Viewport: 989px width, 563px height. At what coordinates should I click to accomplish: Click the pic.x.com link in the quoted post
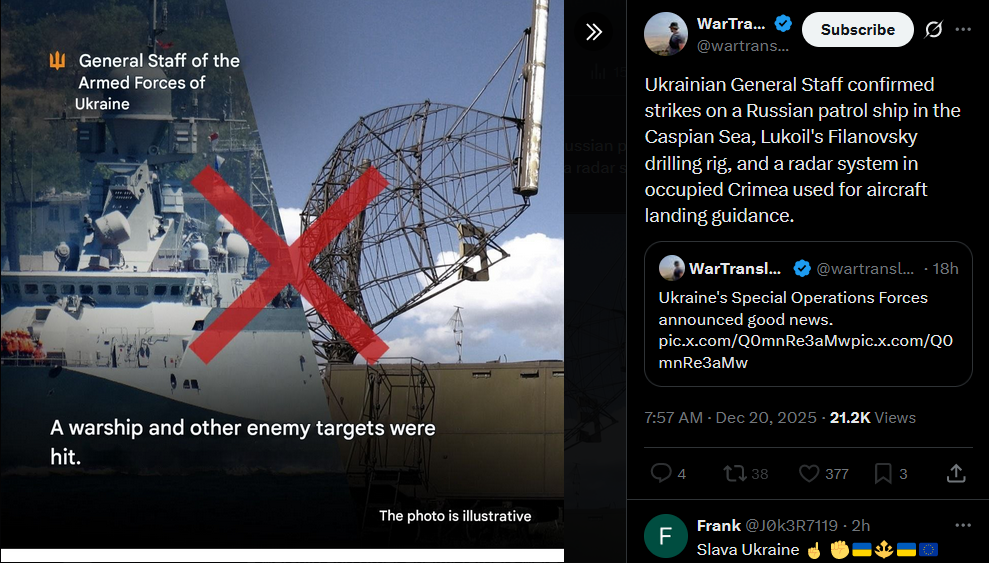(805, 352)
